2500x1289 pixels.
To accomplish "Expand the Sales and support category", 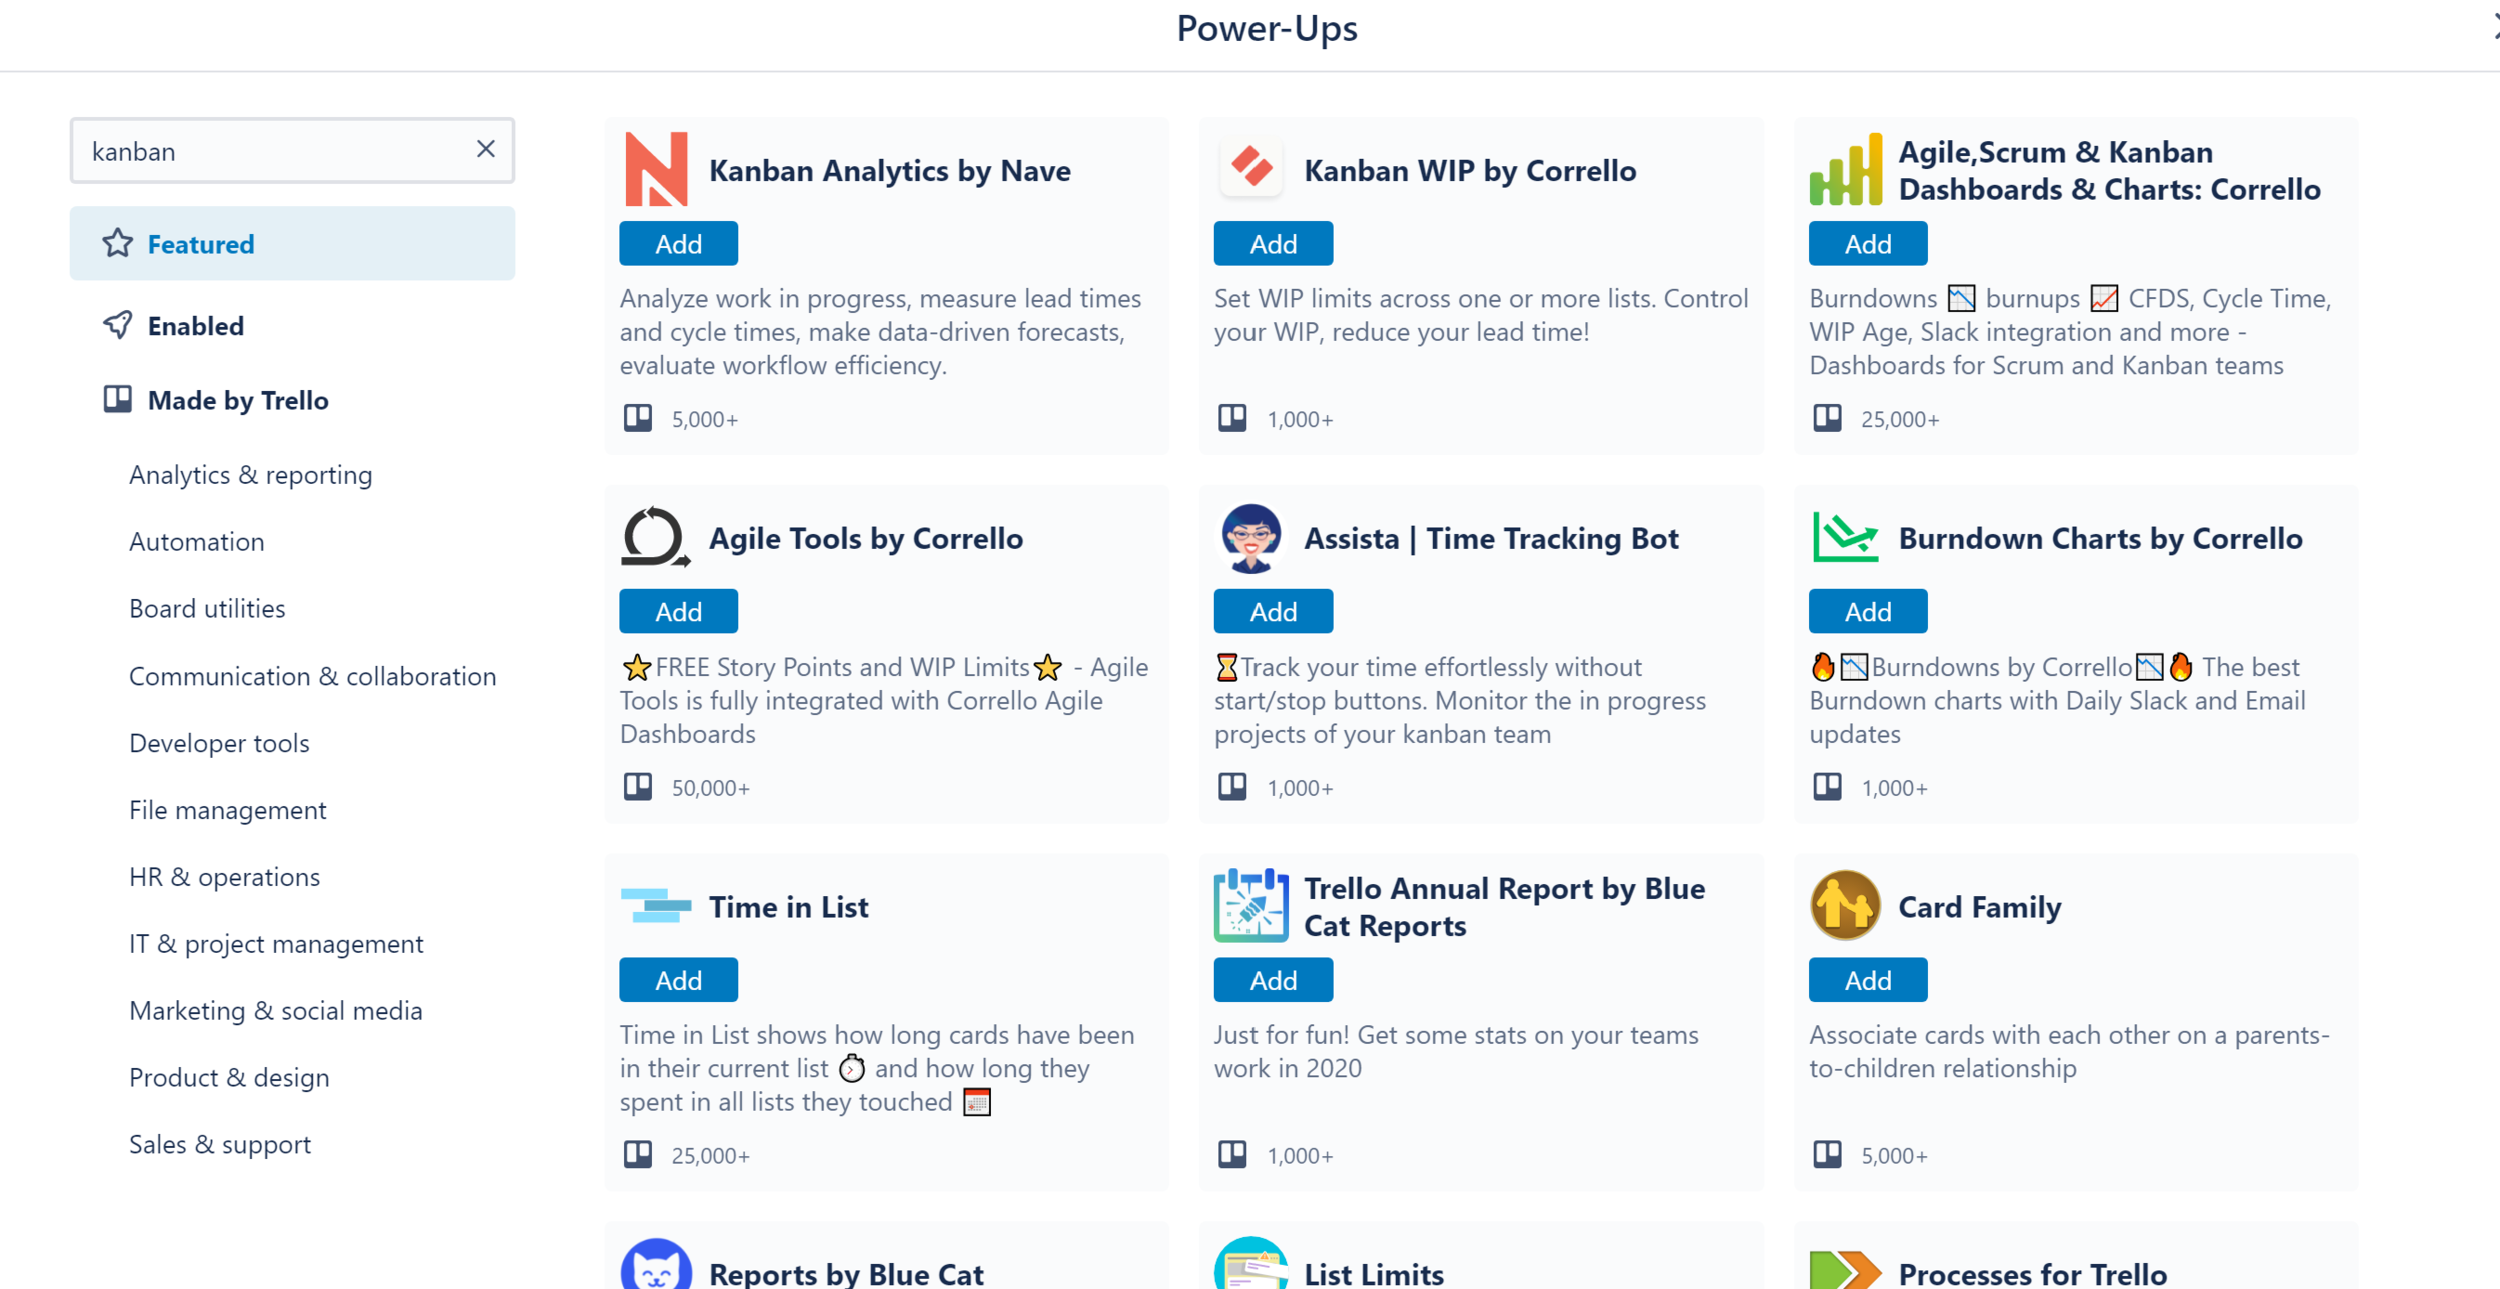I will click(219, 1144).
